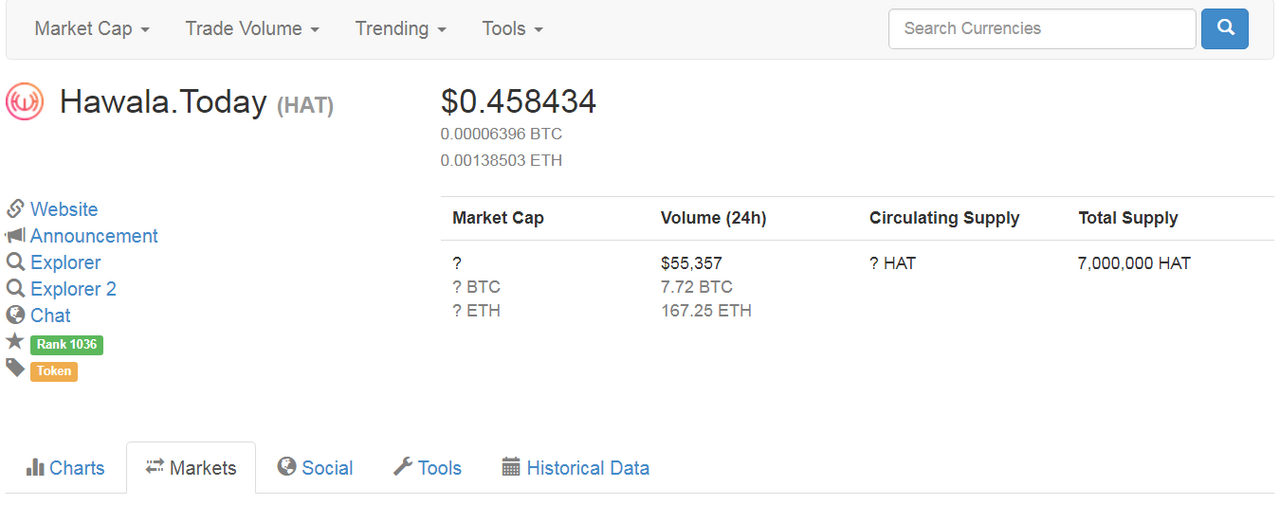Focus the Search Currencies input field
Viewport: 1280px width, 505px height.
(x=1042, y=28)
